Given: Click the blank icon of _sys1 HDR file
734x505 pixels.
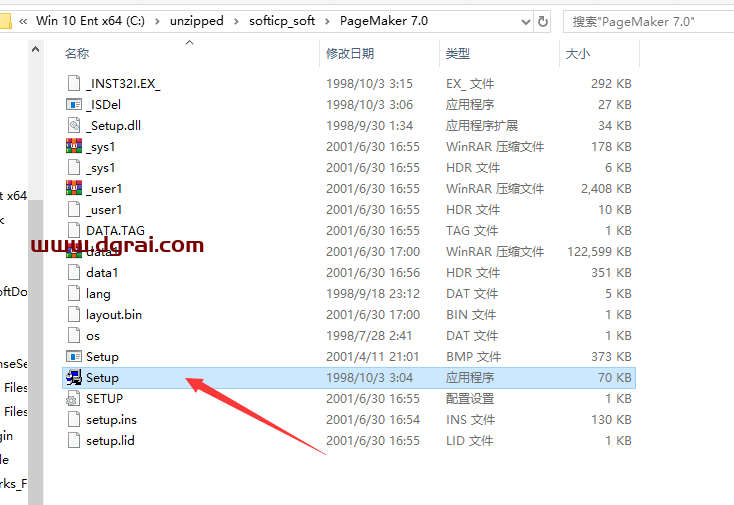Looking at the screenshot, I should (x=74, y=168).
